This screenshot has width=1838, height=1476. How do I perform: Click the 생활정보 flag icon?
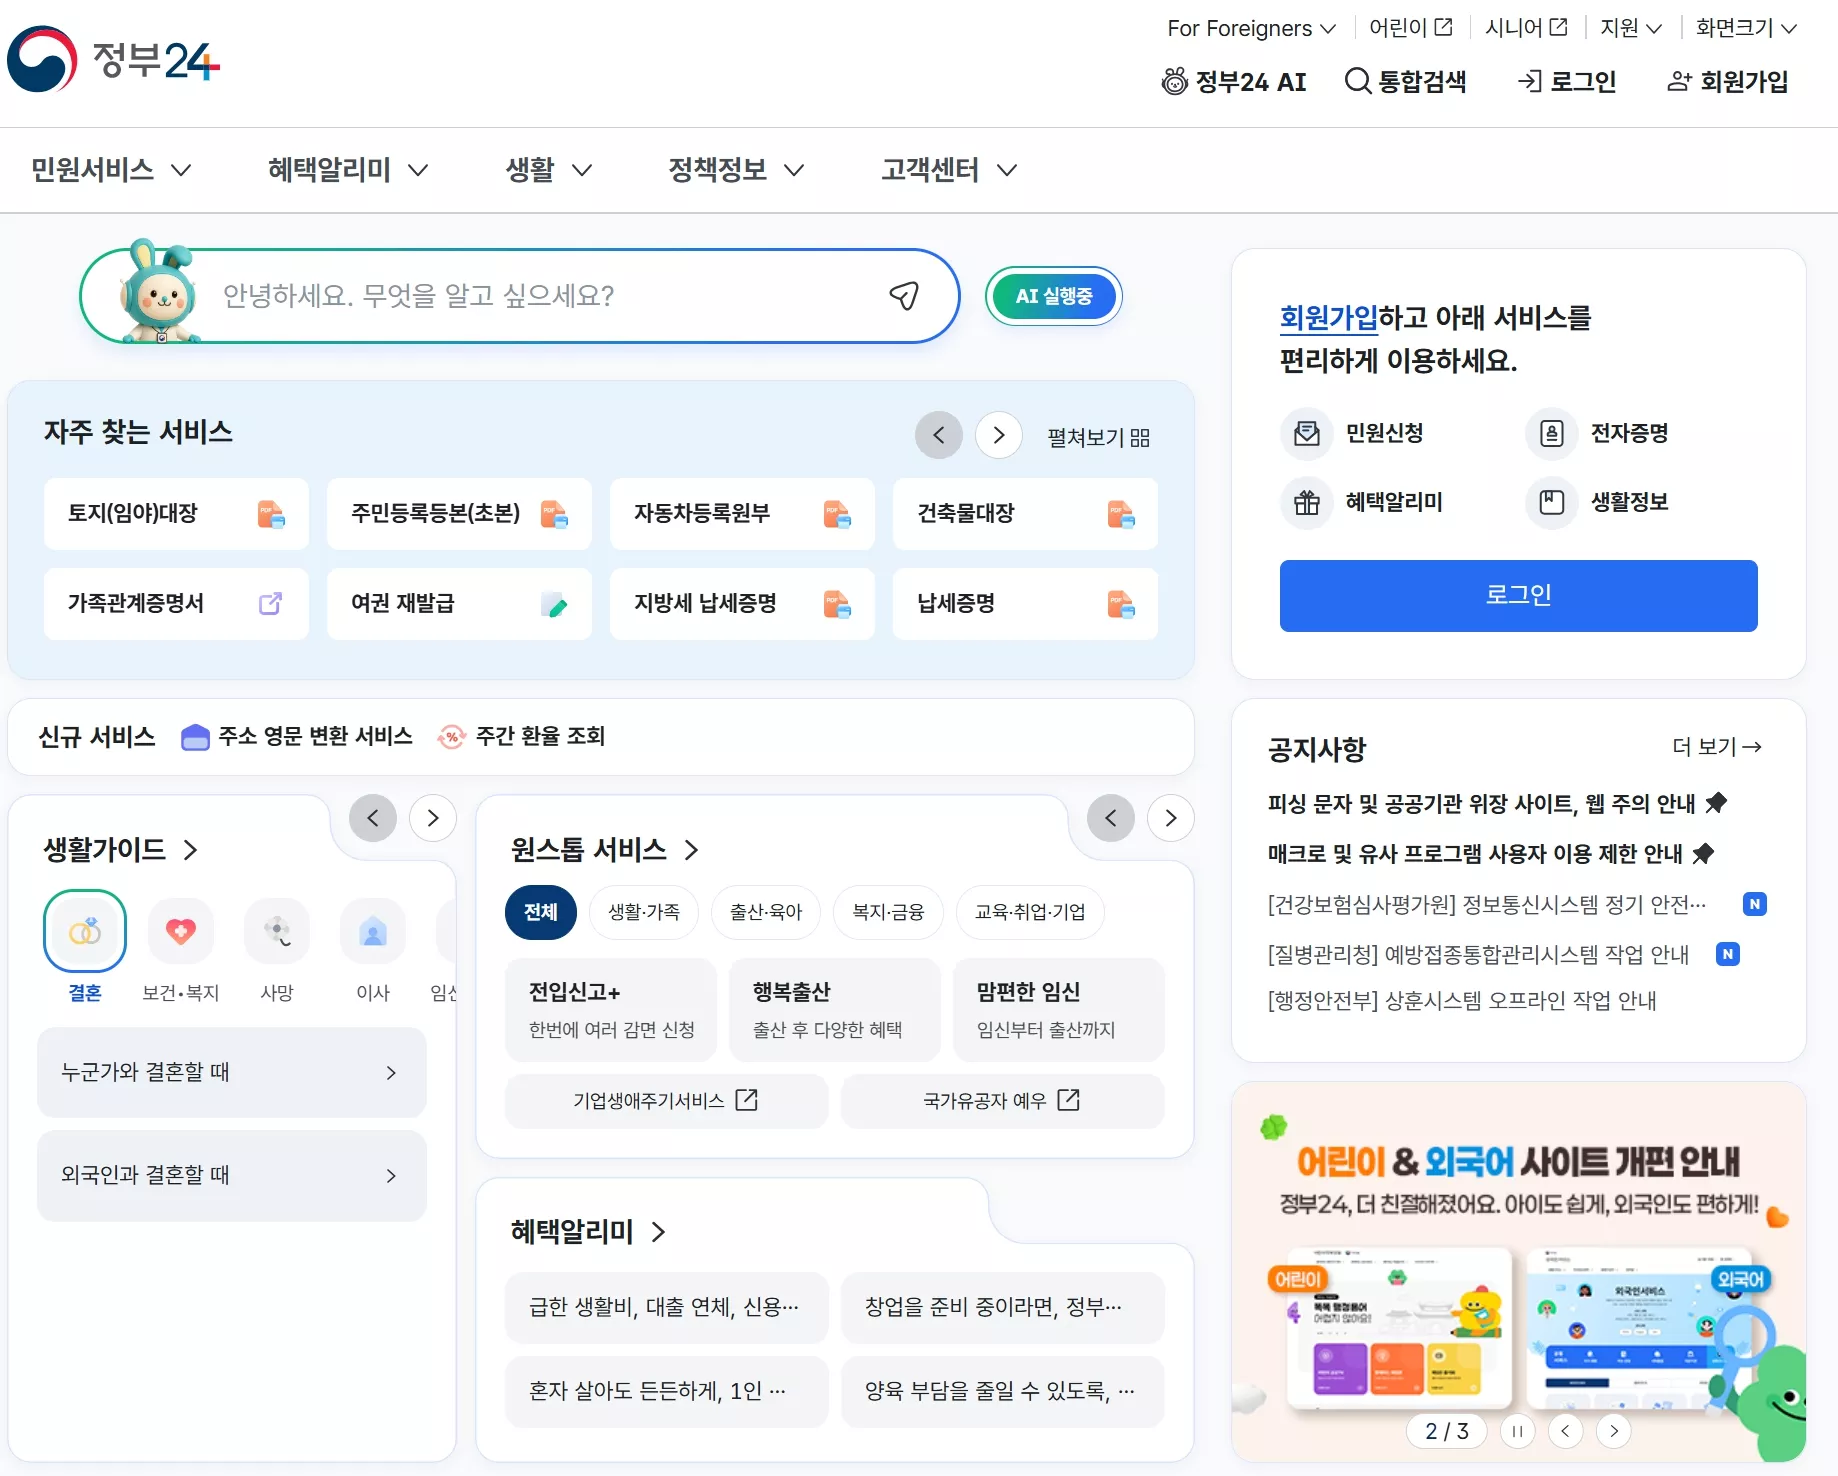[x=1551, y=503]
